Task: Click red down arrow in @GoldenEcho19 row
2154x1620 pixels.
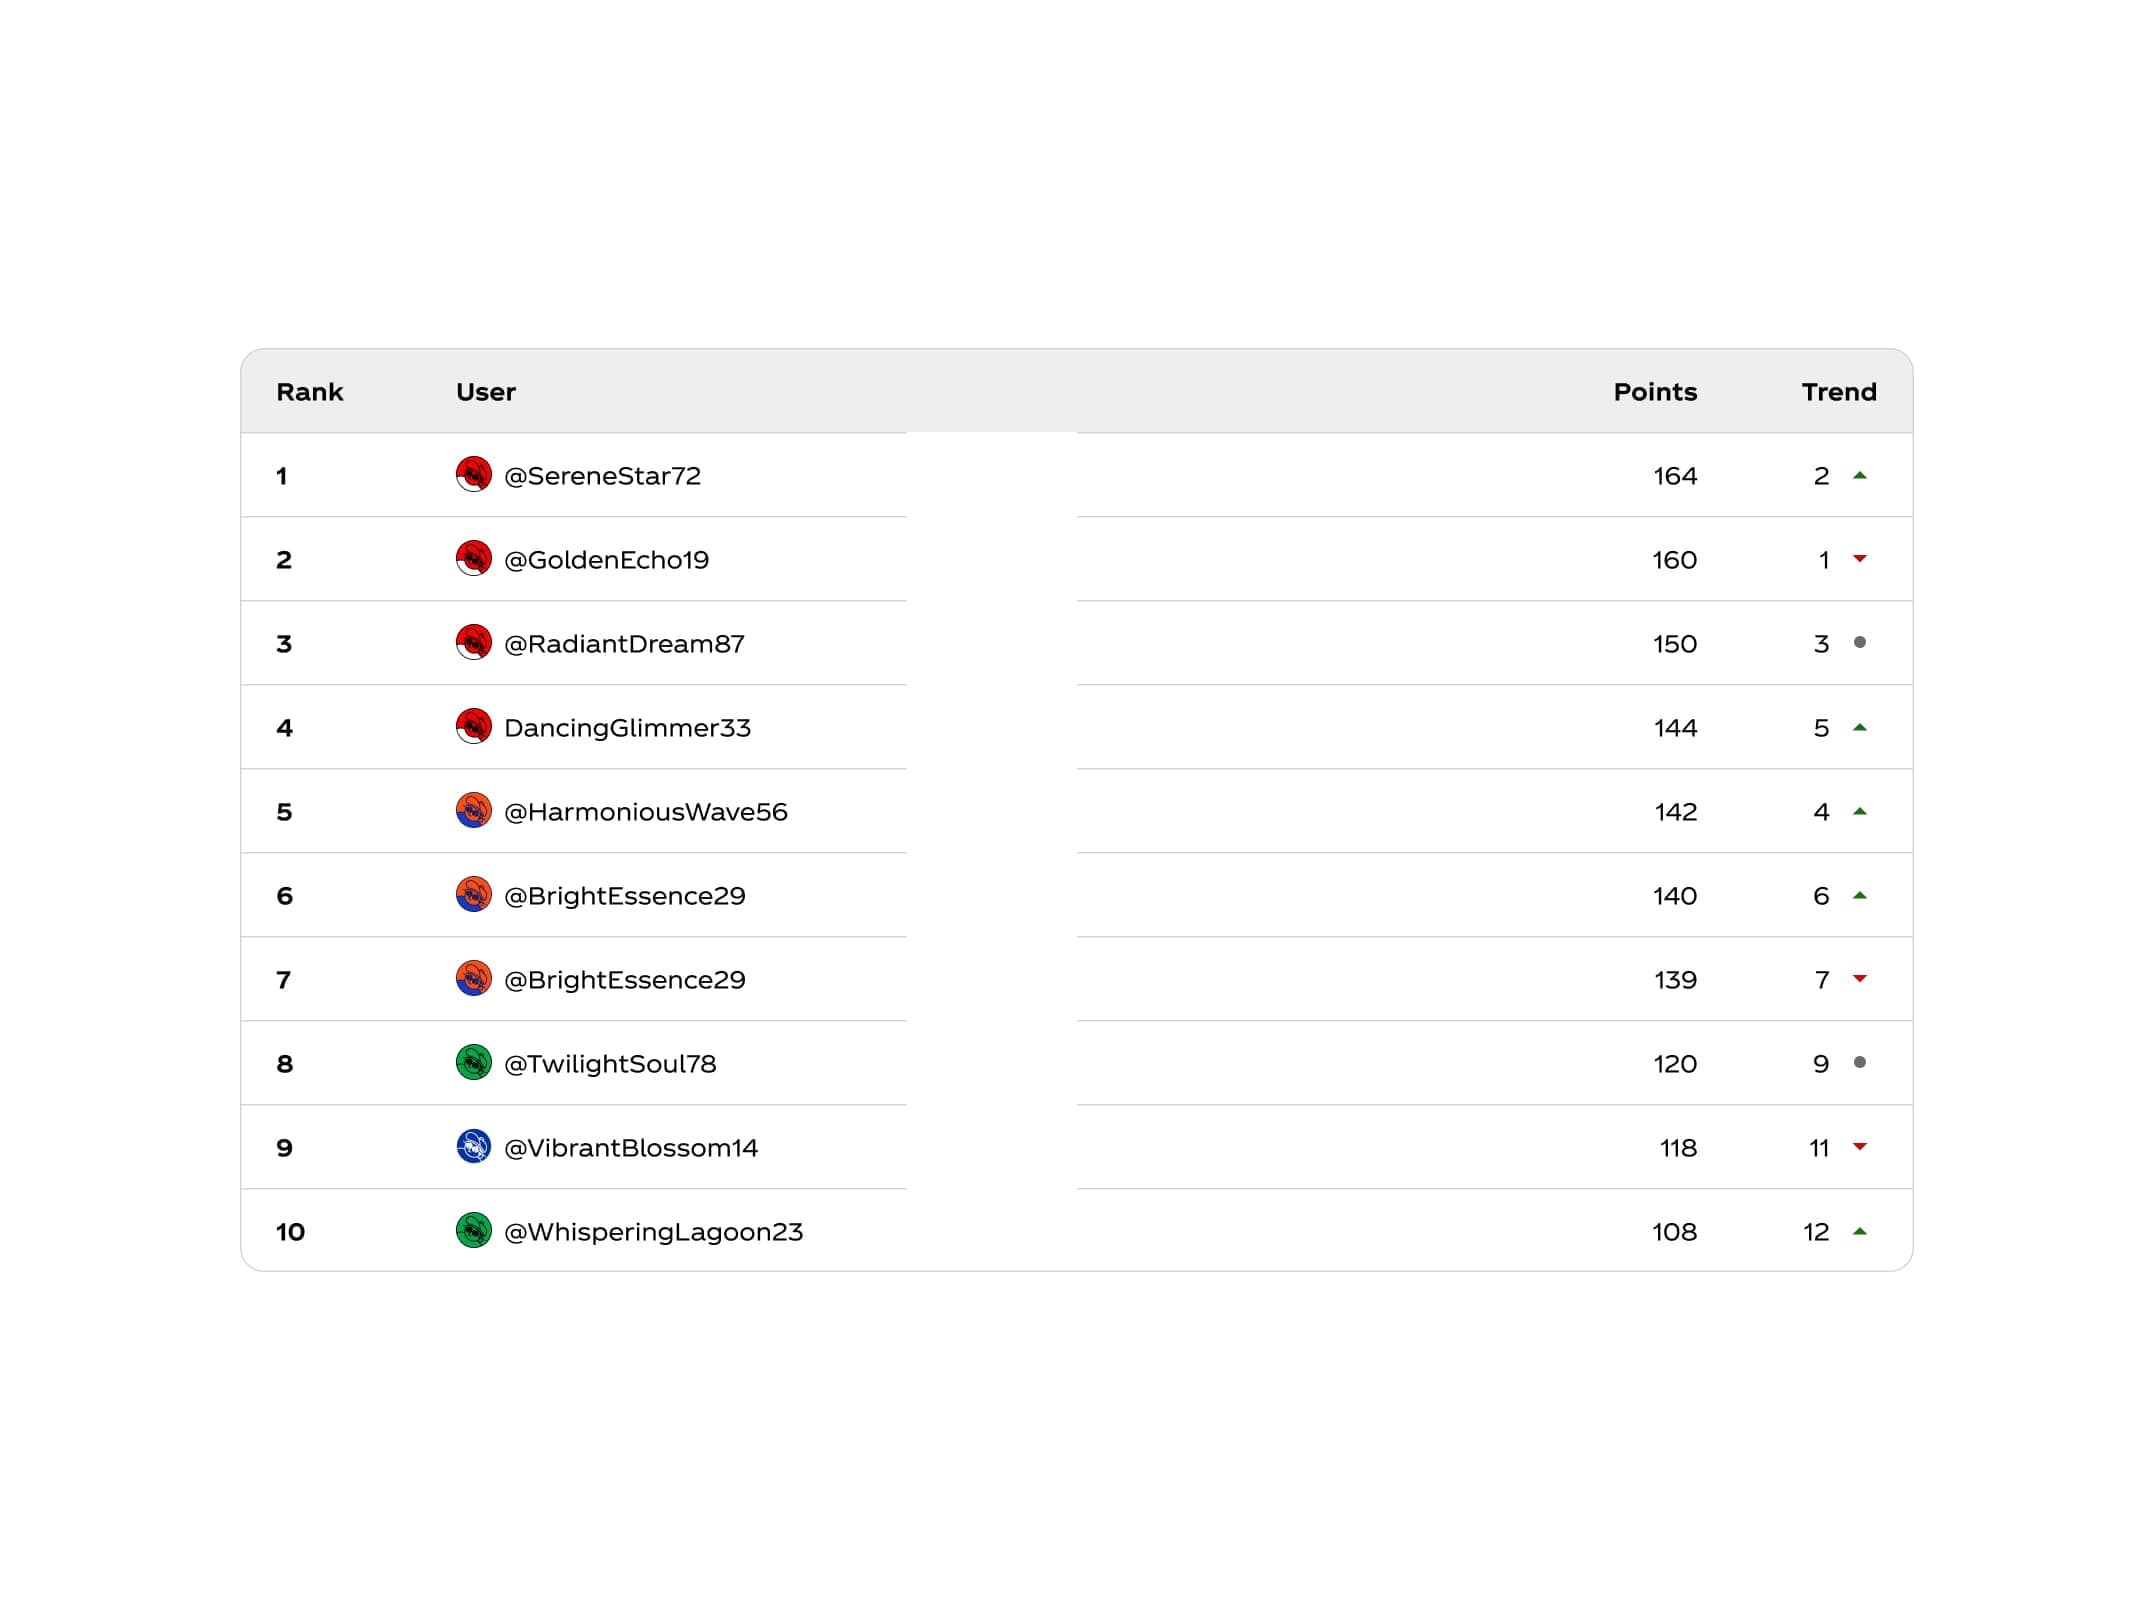Action: pyautogui.click(x=1859, y=559)
